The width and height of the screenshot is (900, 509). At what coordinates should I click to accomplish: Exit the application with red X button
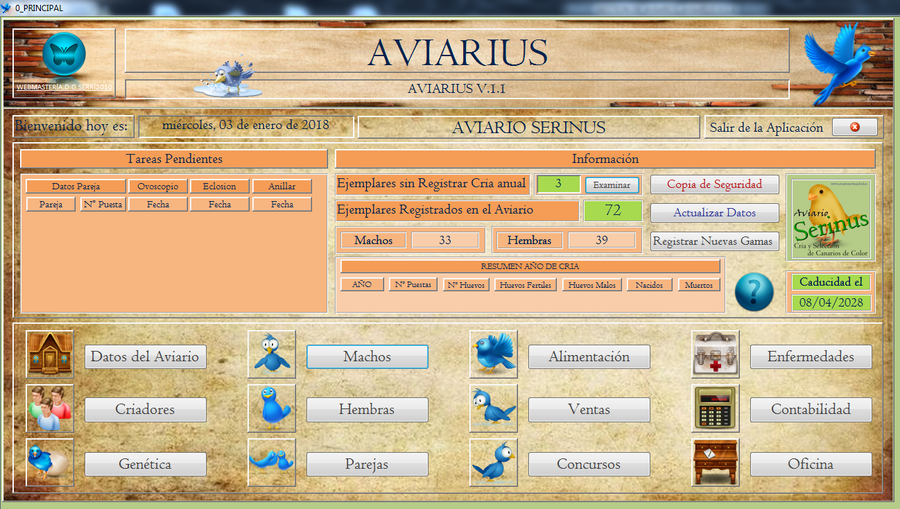(x=854, y=127)
